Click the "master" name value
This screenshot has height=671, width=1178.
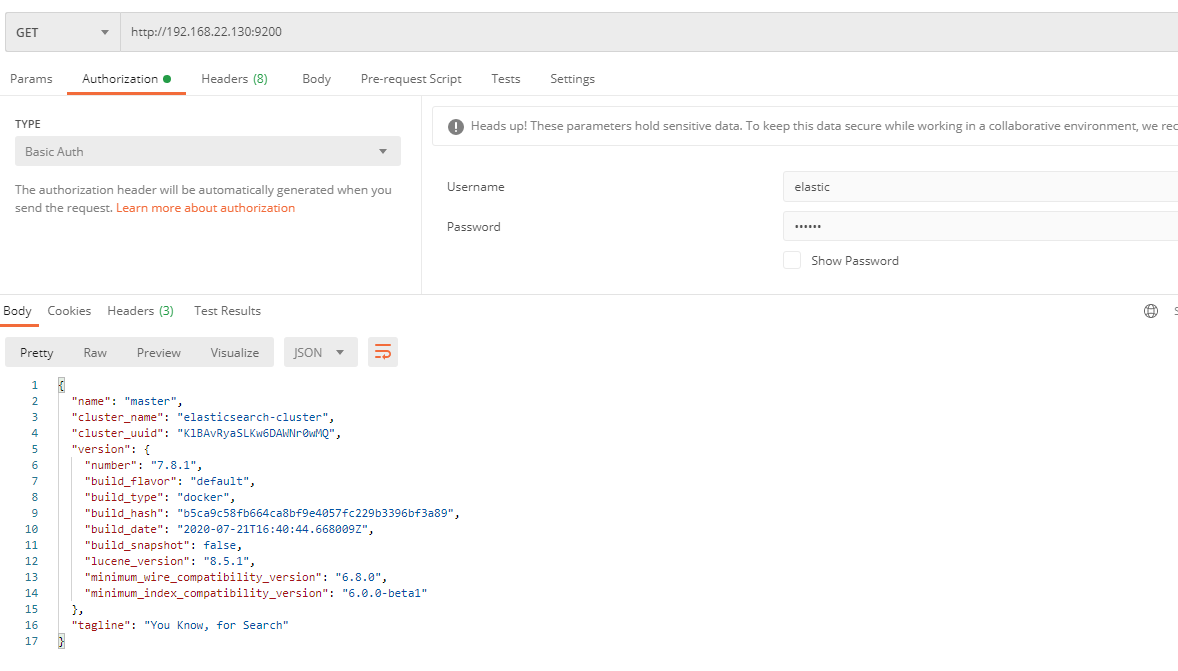coord(151,401)
